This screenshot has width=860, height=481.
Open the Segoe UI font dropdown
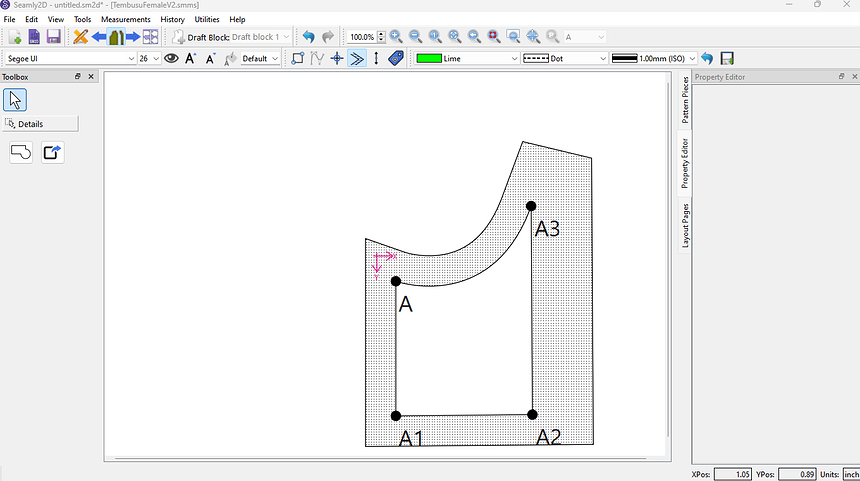point(70,59)
